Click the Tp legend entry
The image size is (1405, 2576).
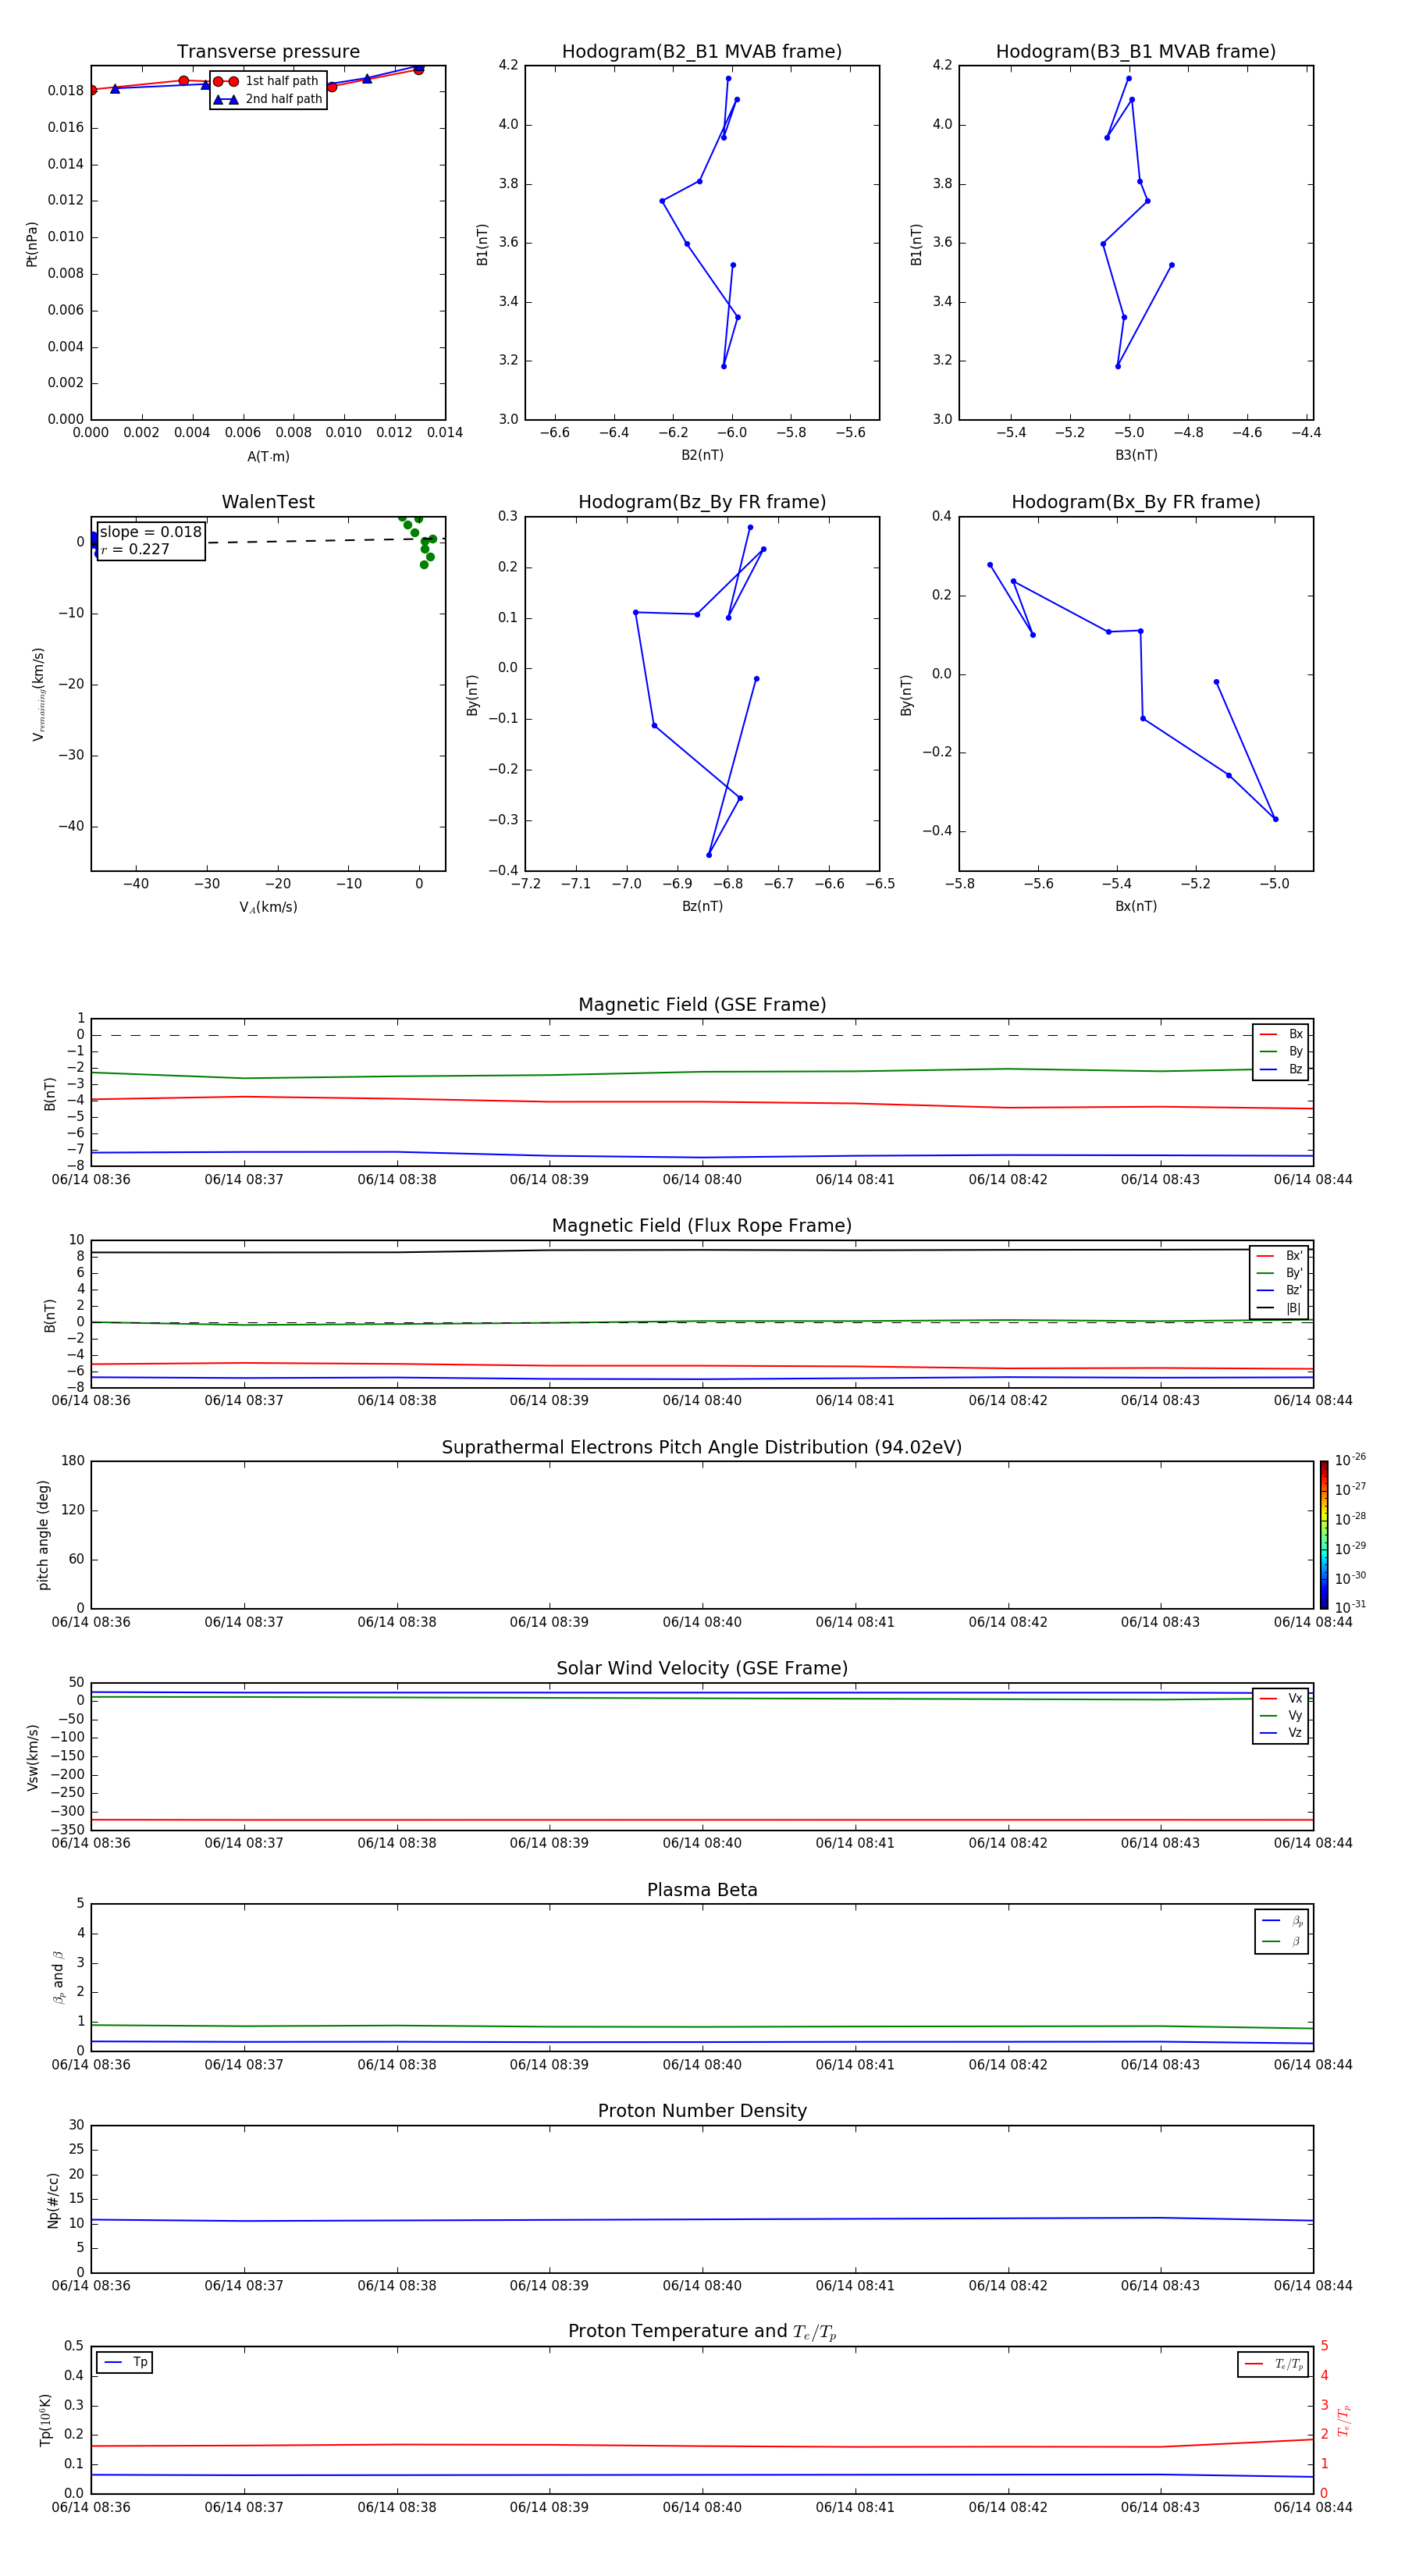tap(125, 2362)
